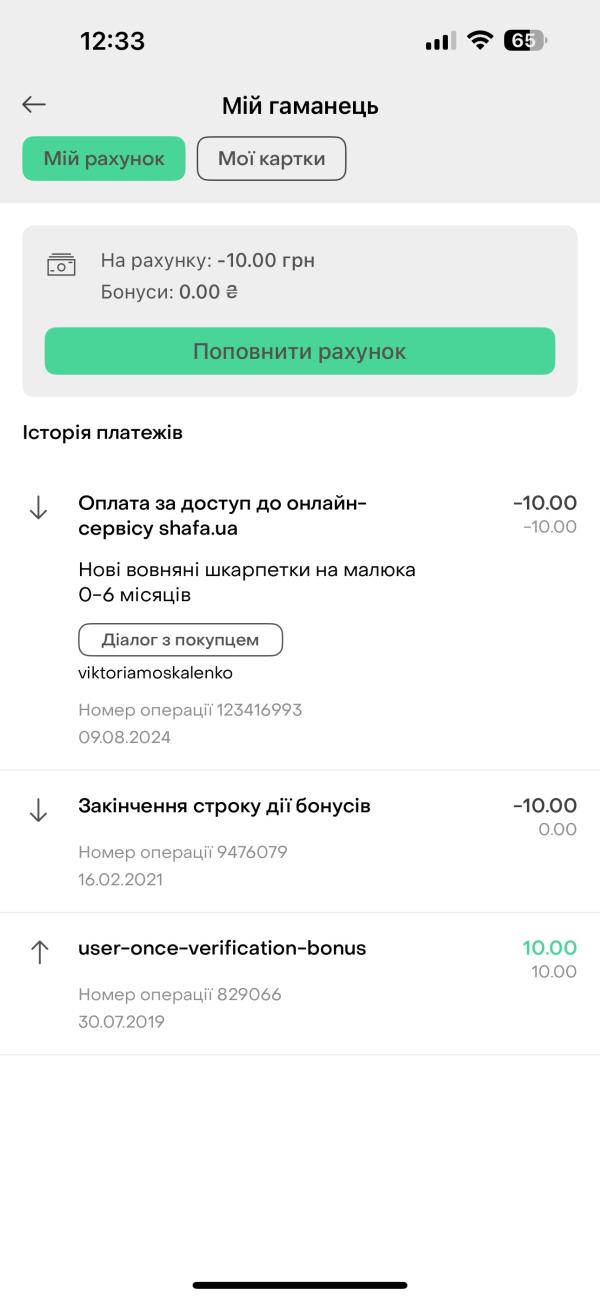This screenshot has width=600, height=1300.
Task: Select the Оплата за доступ transaction title
Action: [x=222, y=514]
